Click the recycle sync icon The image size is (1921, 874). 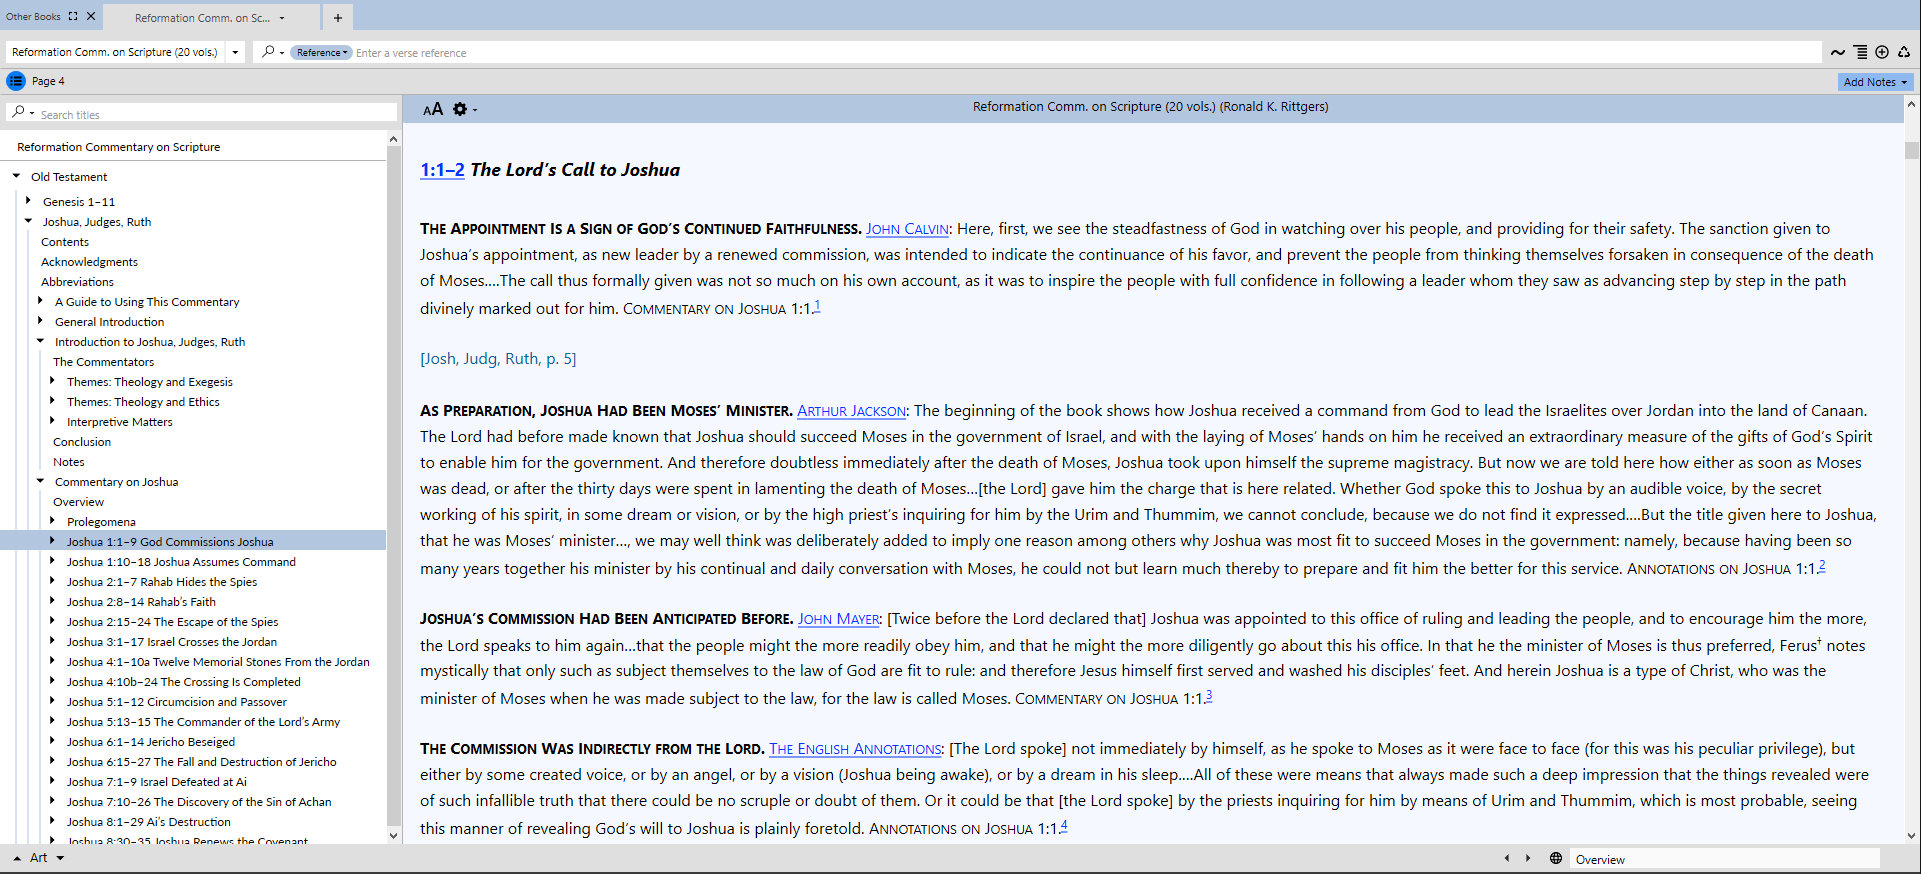pos(1904,52)
